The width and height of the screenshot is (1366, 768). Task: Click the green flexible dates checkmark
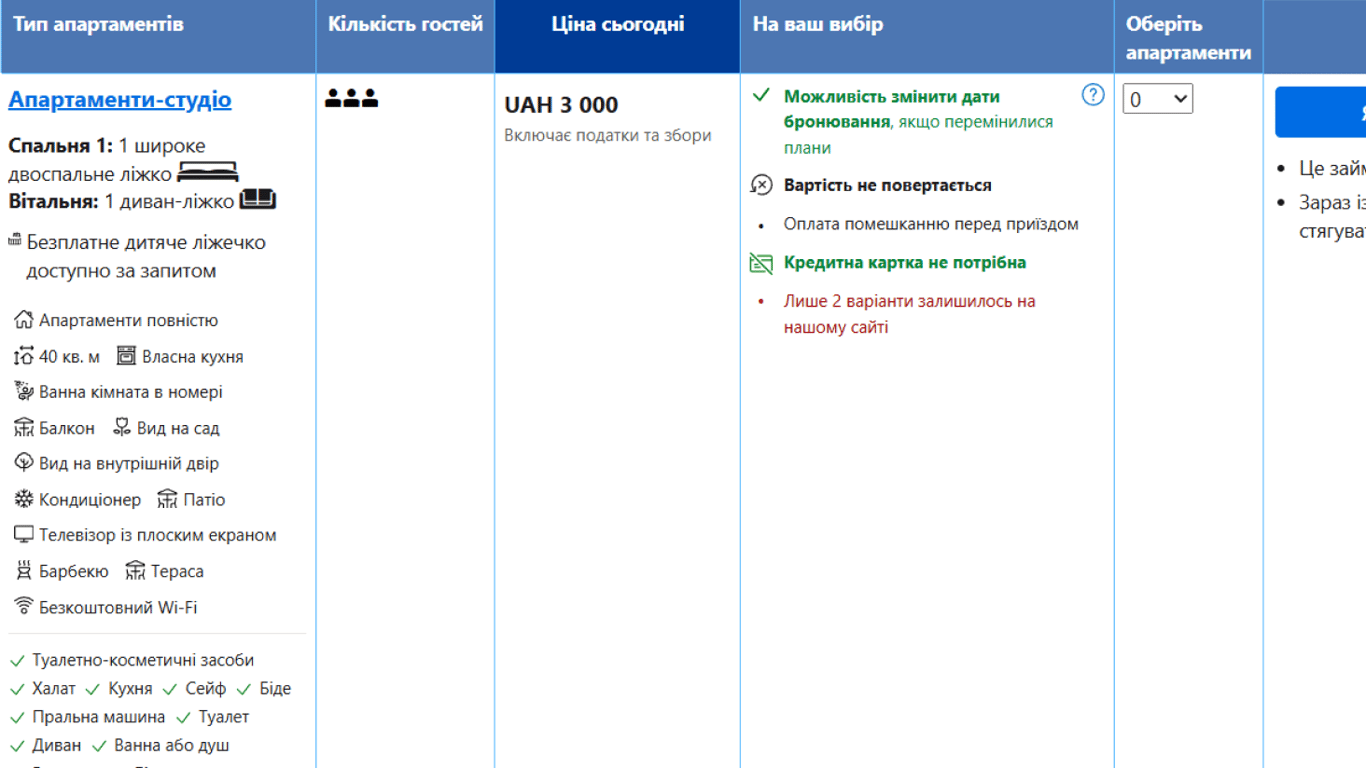click(x=762, y=95)
